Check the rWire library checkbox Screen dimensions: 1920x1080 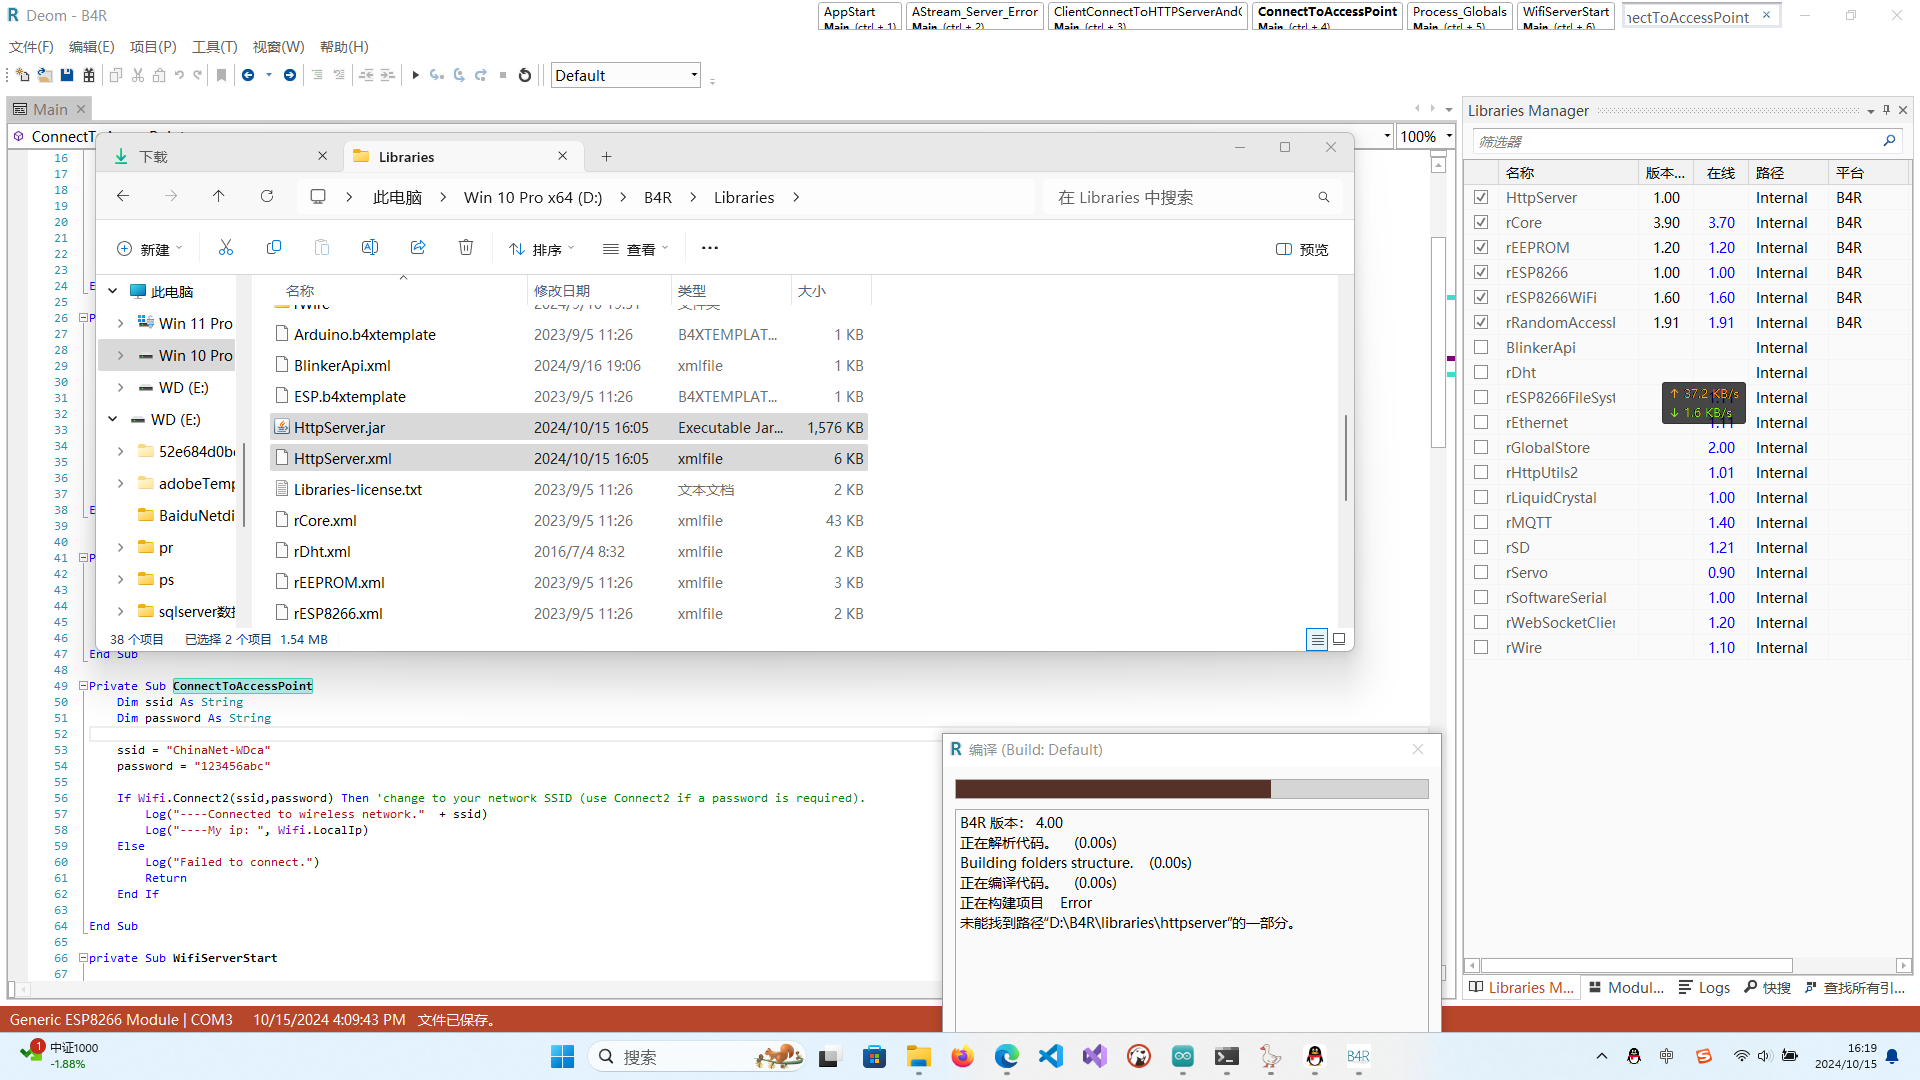coord(1481,648)
